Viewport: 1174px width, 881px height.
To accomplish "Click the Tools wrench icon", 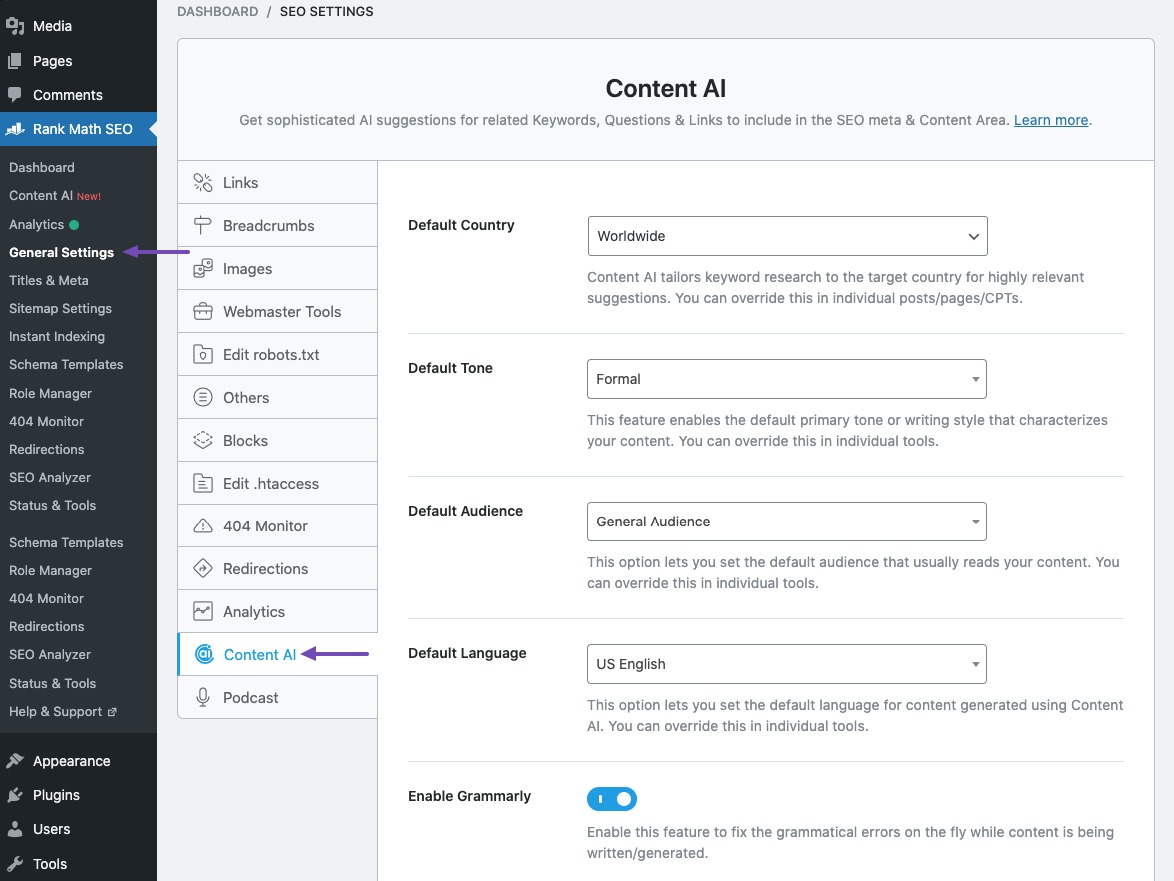I will coord(15,863).
